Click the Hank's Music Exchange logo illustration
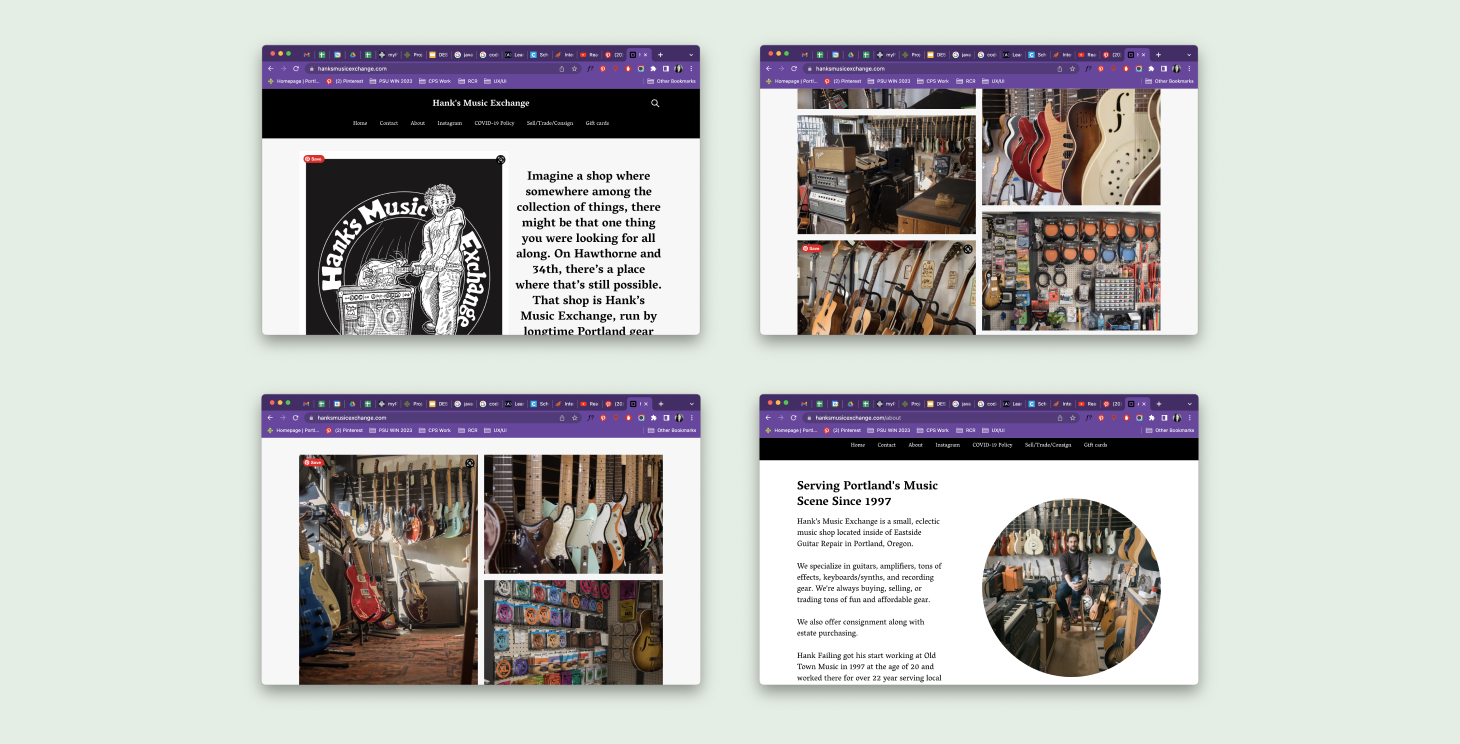 coord(404,247)
